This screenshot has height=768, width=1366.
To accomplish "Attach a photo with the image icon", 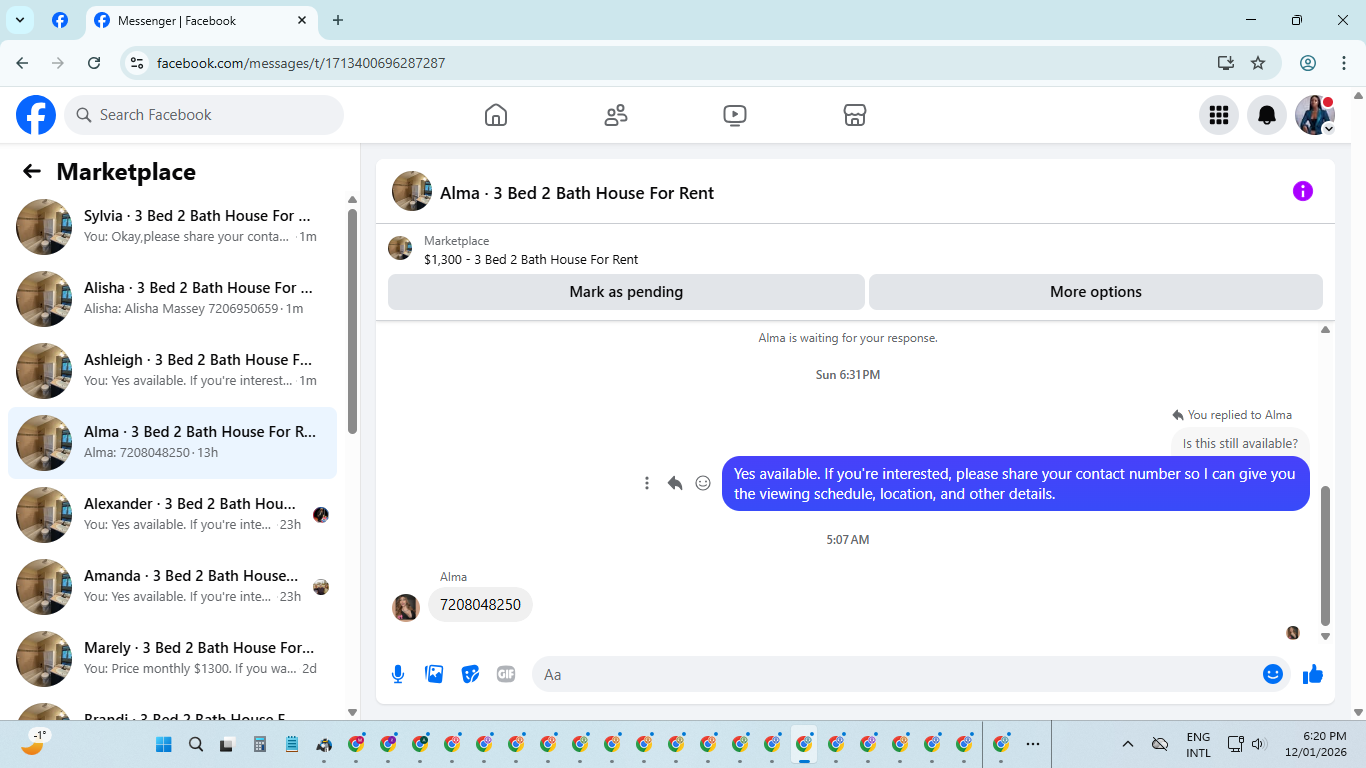I will [x=434, y=674].
